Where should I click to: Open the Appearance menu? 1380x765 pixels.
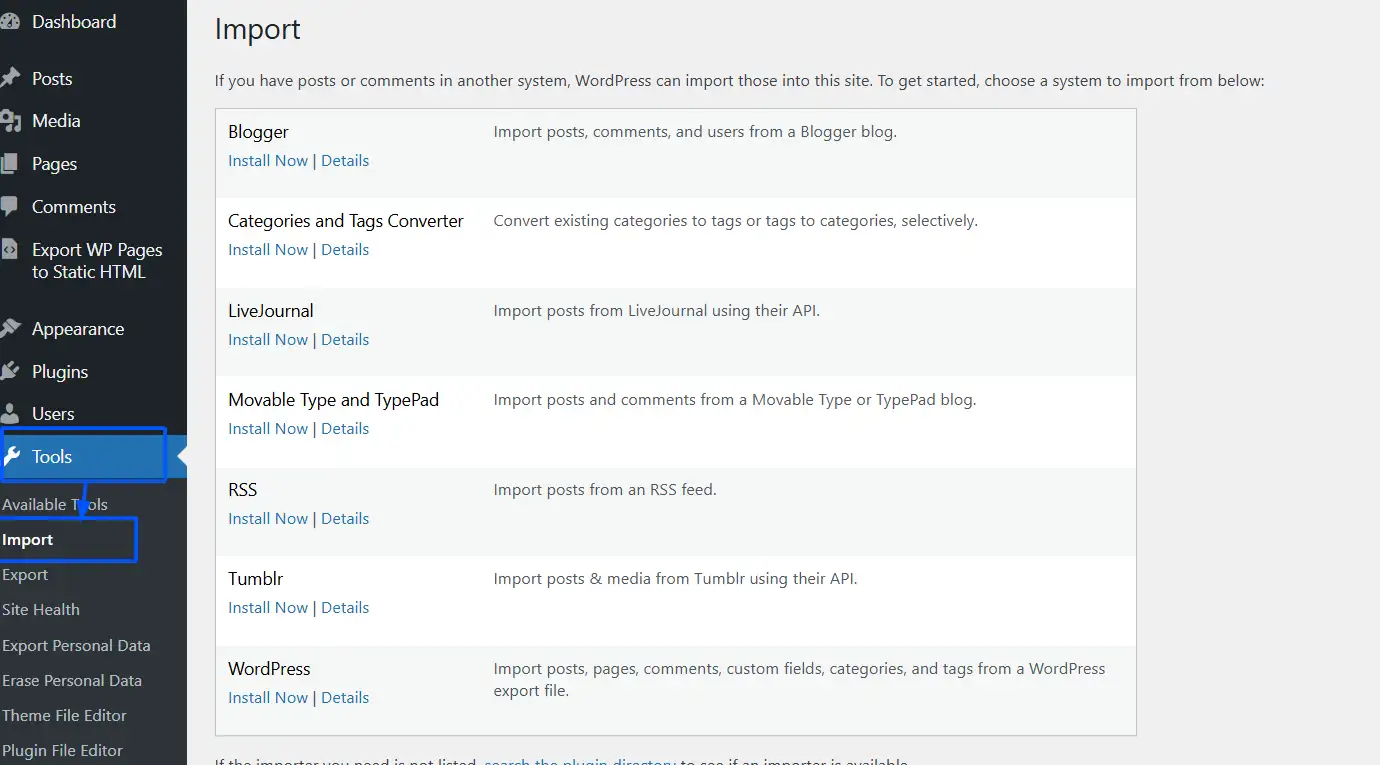point(78,329)
